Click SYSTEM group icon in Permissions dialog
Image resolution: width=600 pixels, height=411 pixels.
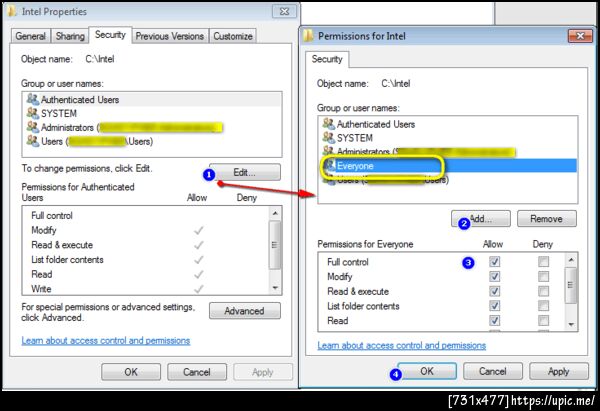[x=329, y=137]
